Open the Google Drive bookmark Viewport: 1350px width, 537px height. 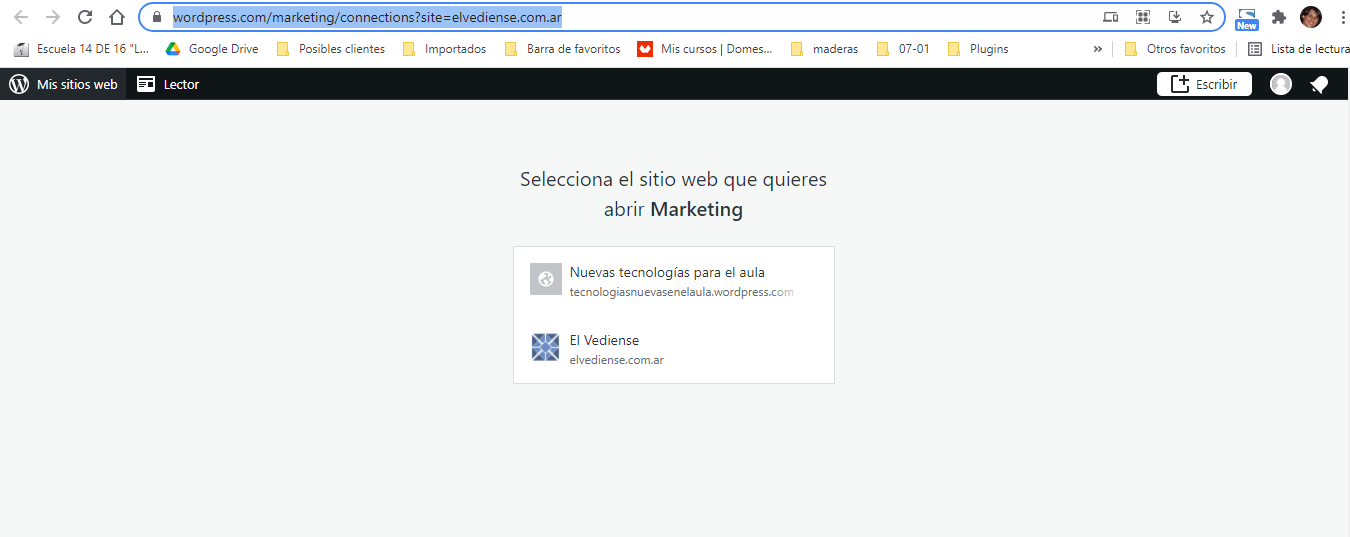point(212,49)
